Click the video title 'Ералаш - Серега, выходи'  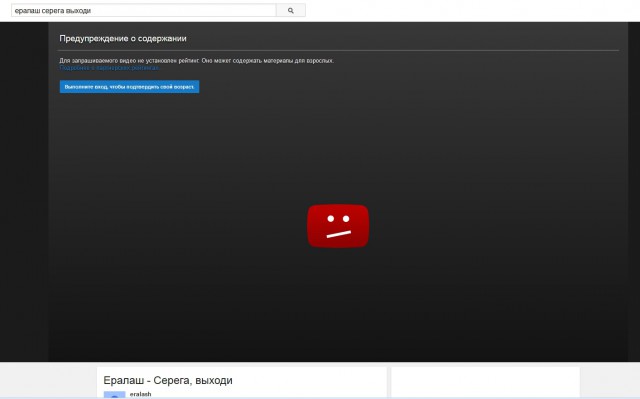coord(168,380)
